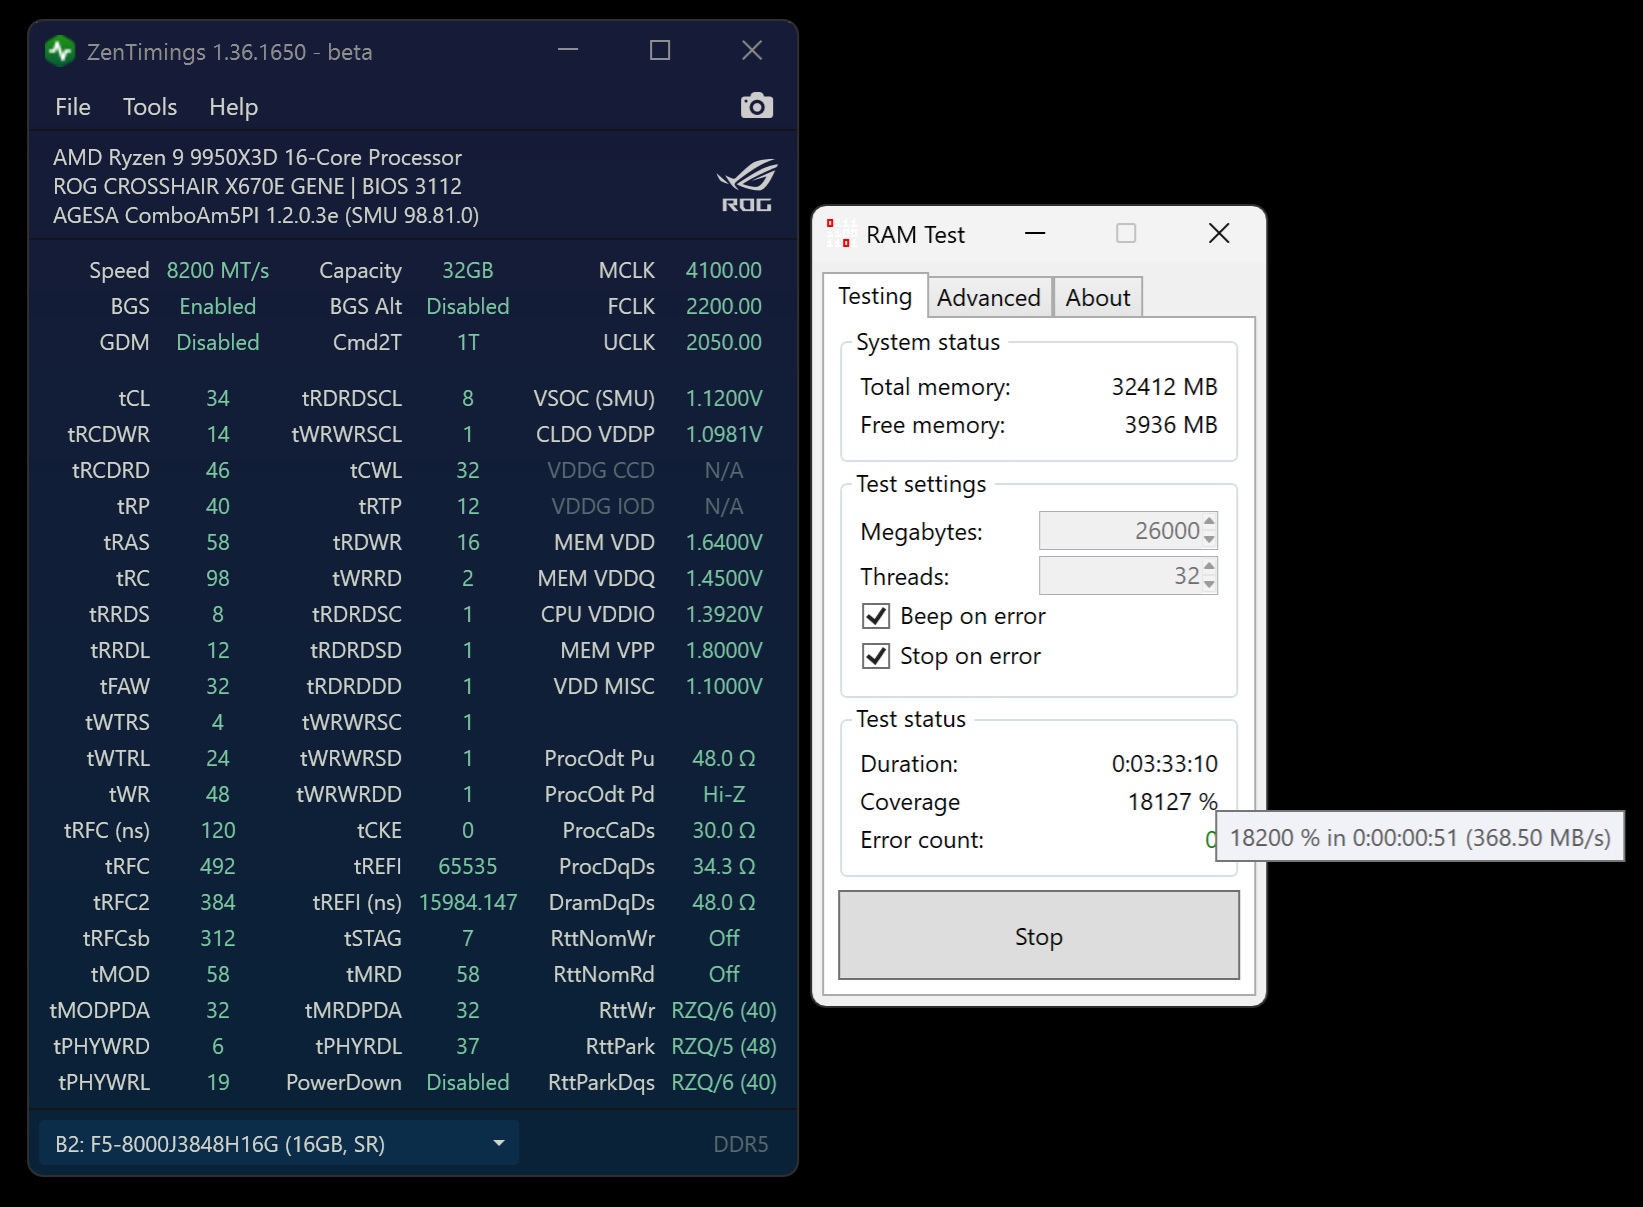Screen dimensions: 1643x1207
Task: Click the RttPark value RZQ/5 (48)
Action: (x=724, y=1047)
